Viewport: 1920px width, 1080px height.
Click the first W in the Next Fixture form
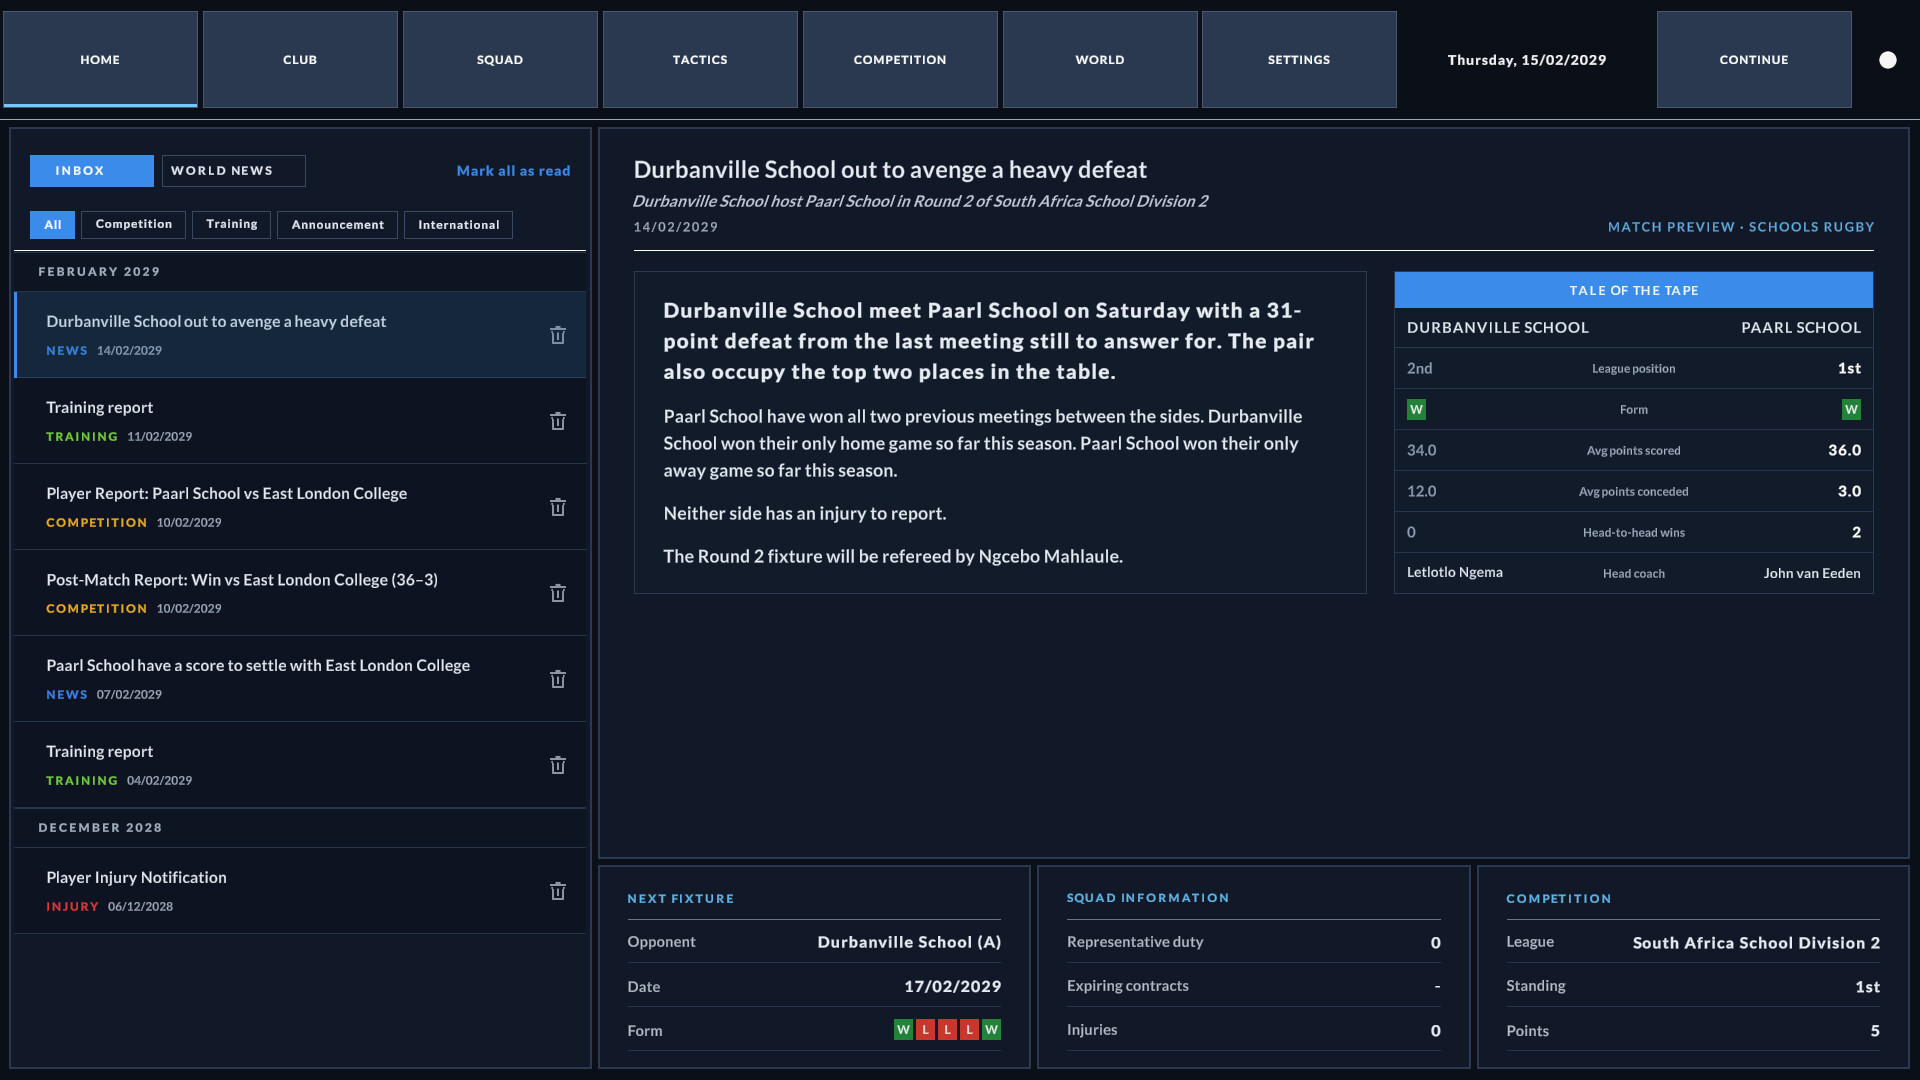pyautogui.click(x=903, y=1029)
